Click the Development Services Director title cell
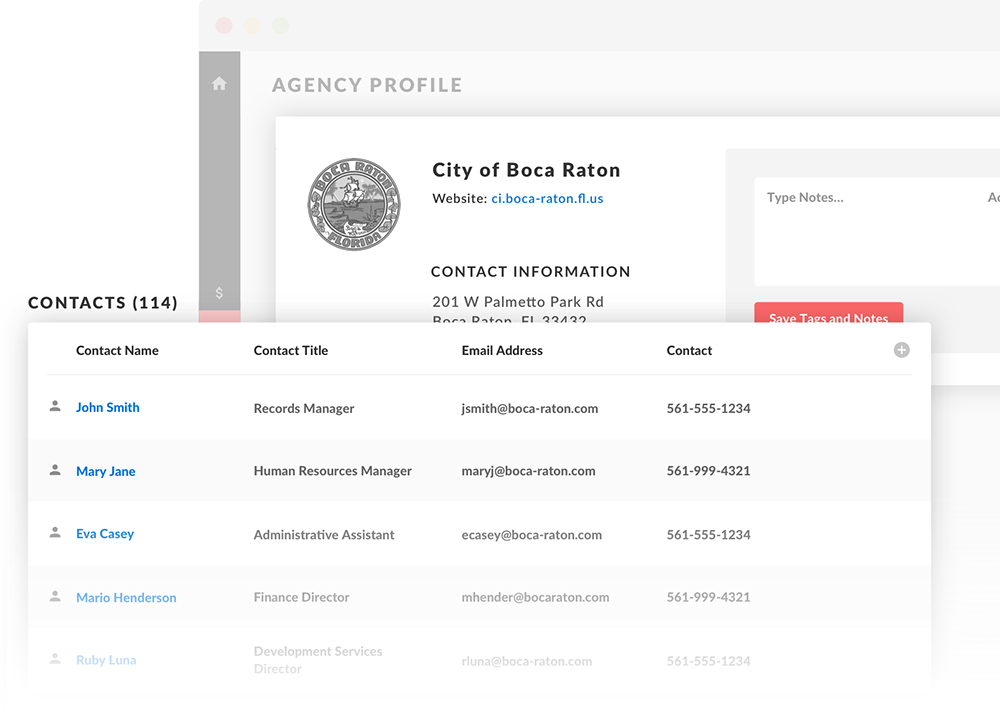Screen dimensions: 1000x722 (x=318, y=659)
